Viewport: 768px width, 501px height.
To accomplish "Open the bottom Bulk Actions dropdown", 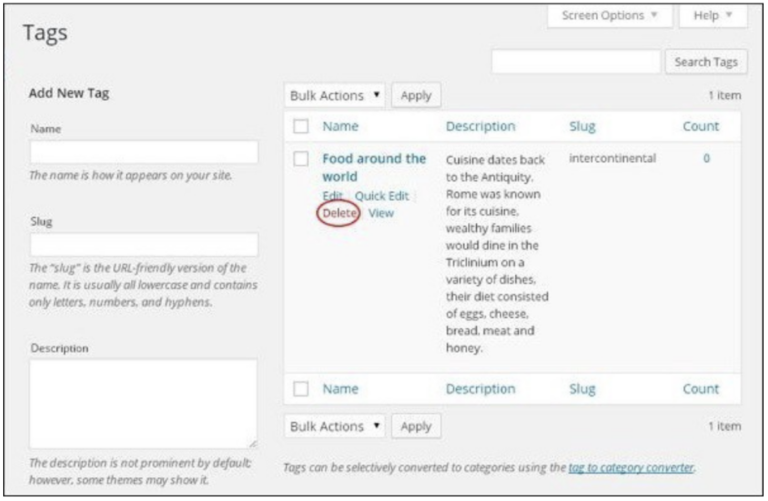I will [x=334, y=426].
